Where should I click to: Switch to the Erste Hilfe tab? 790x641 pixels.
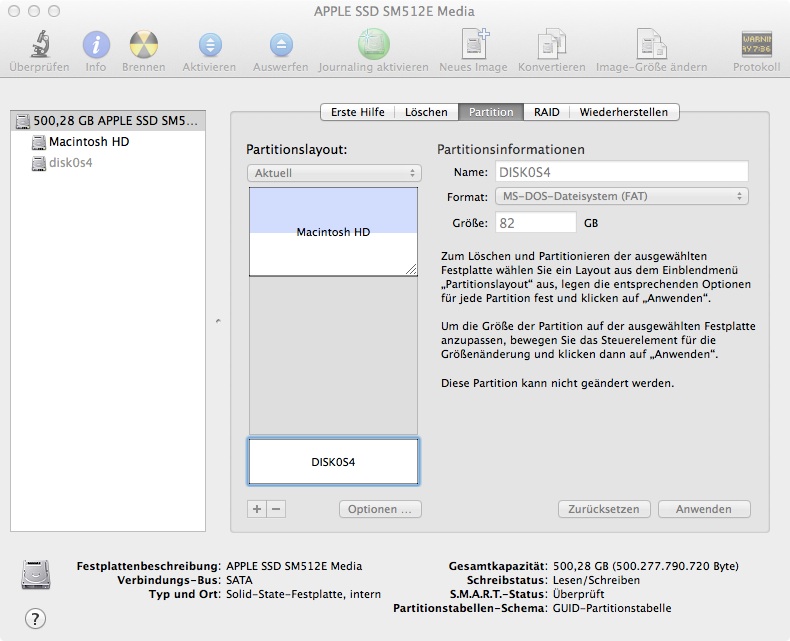[357, 112]
